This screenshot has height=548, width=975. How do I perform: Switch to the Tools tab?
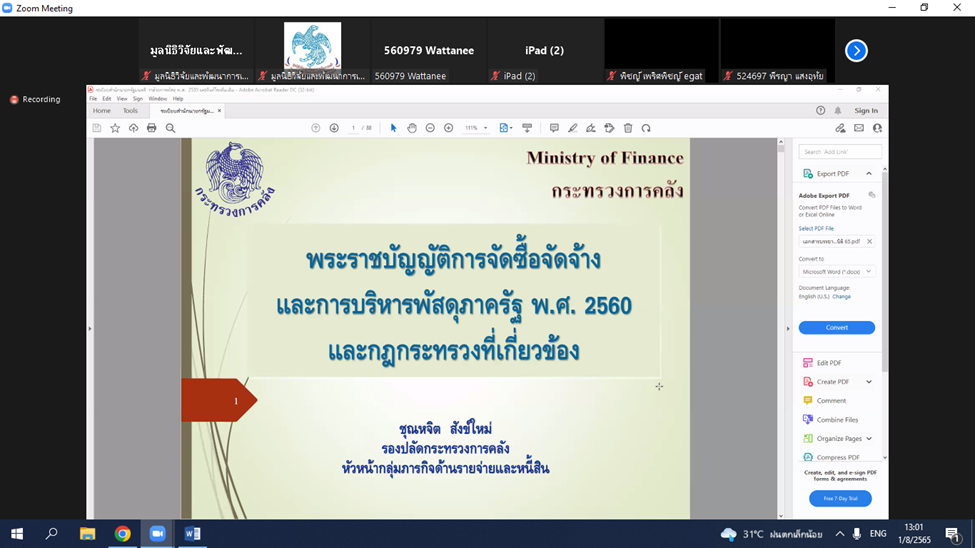130,111
